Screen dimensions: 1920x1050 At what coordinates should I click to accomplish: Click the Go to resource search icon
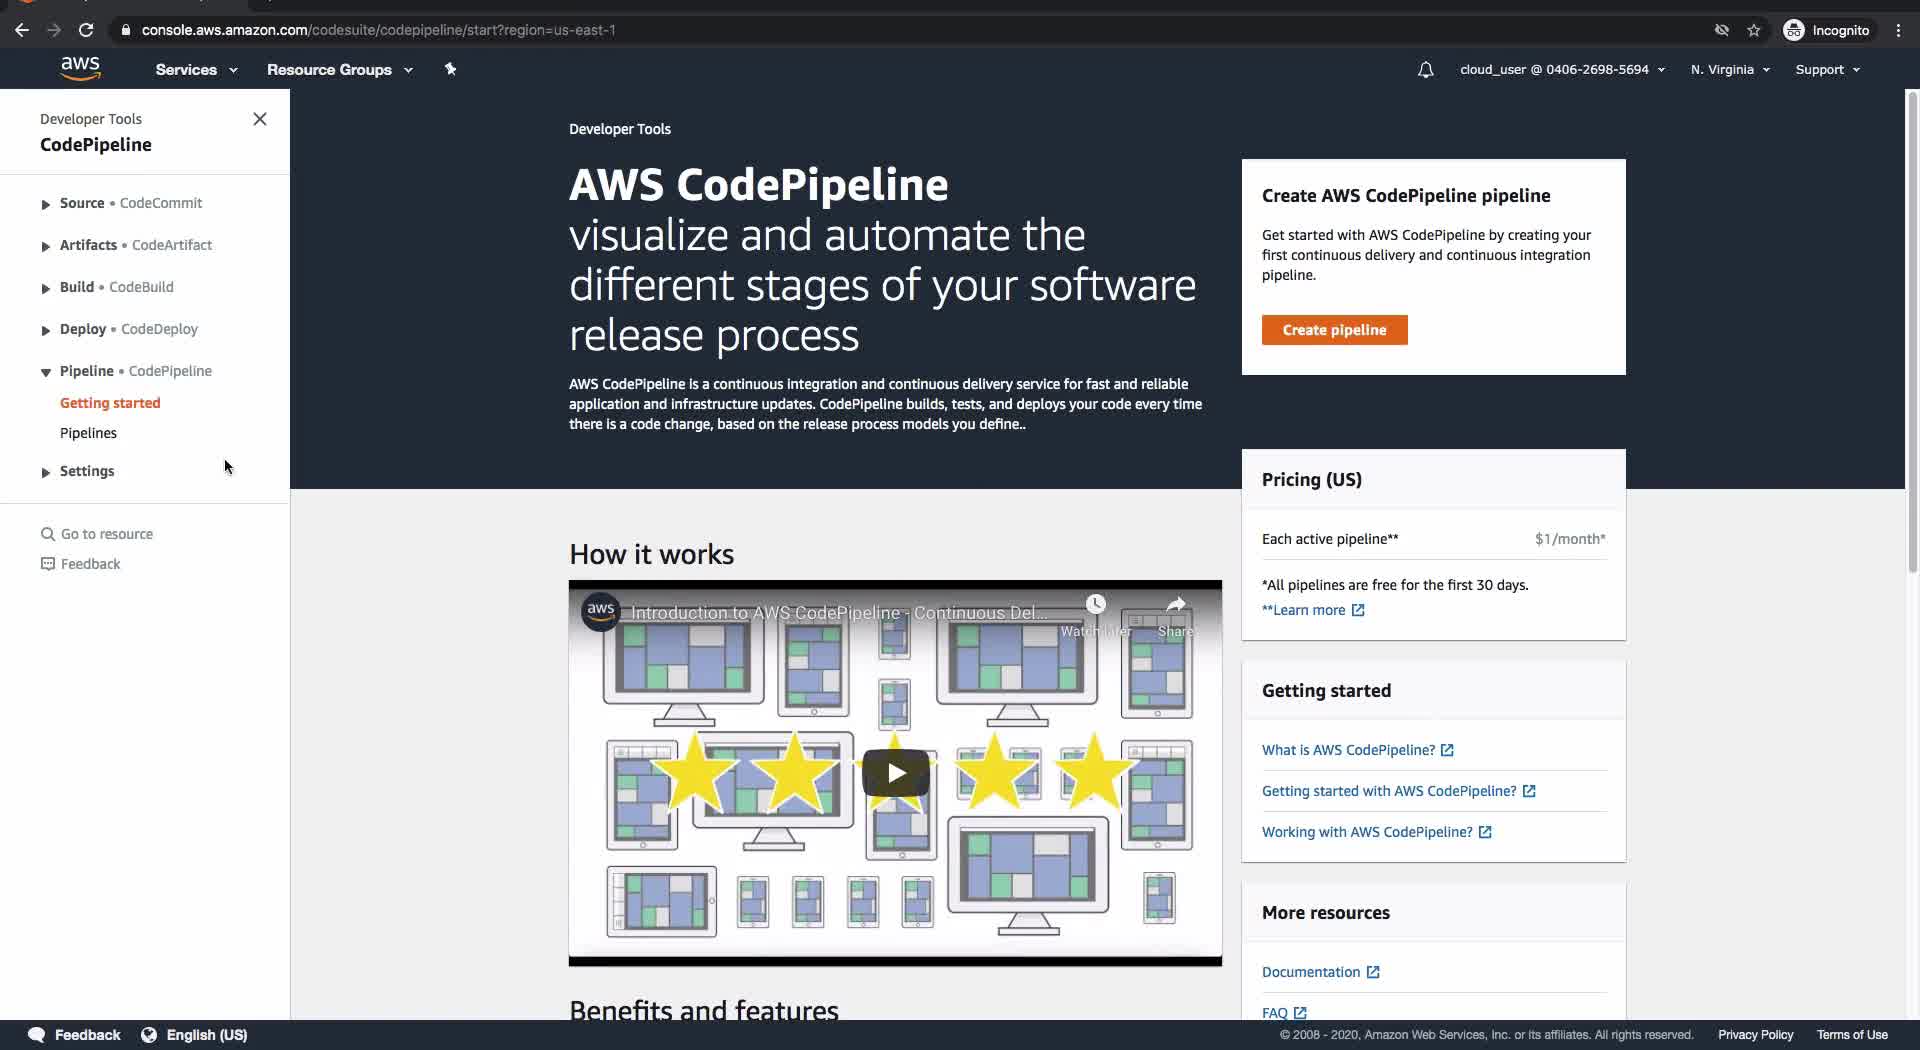coord(47,534)
